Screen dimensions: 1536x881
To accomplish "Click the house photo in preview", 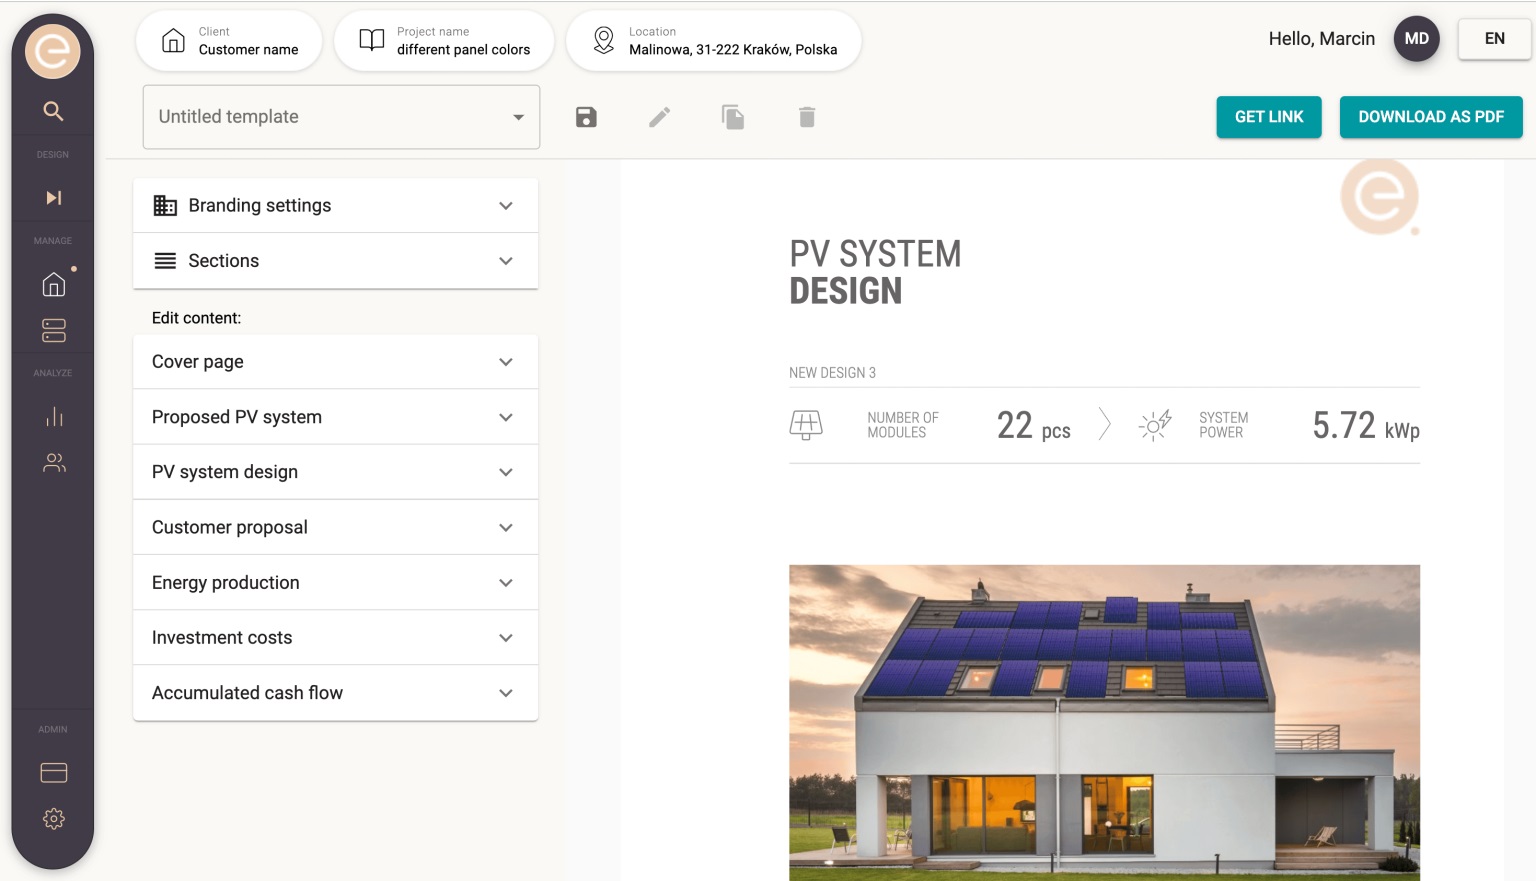I will coord(1104,722).
